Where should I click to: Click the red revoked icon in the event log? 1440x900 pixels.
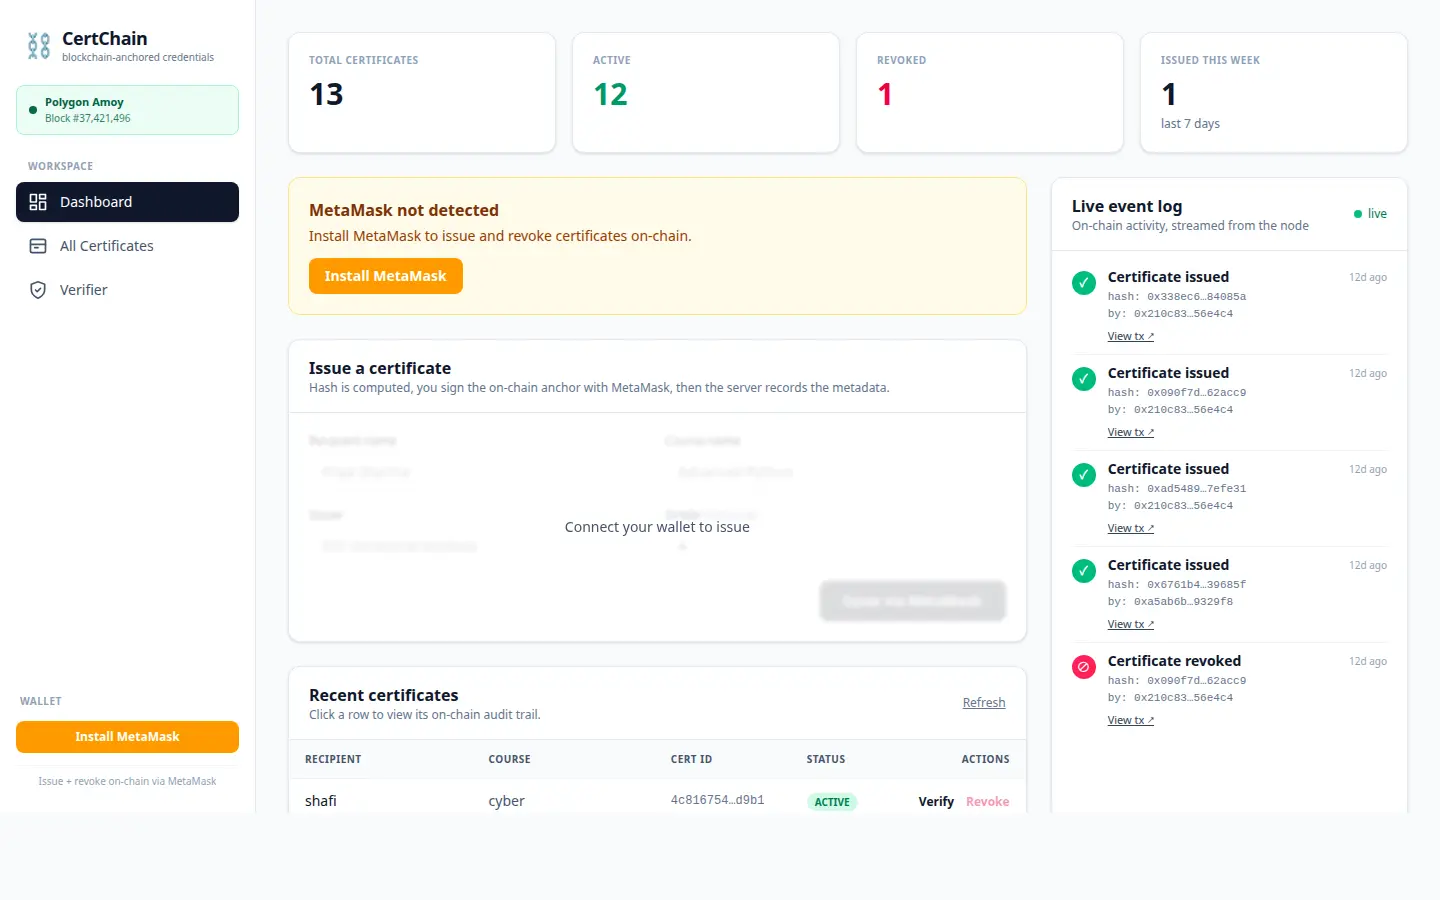click(1084, 667)
